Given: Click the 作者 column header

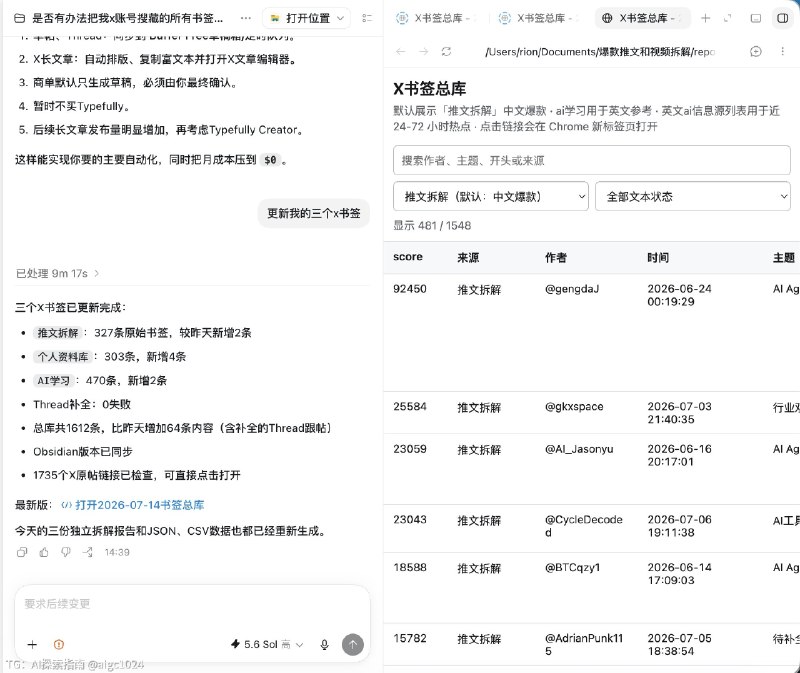Looking at the screenshot, I should click(x=556, y=258).
